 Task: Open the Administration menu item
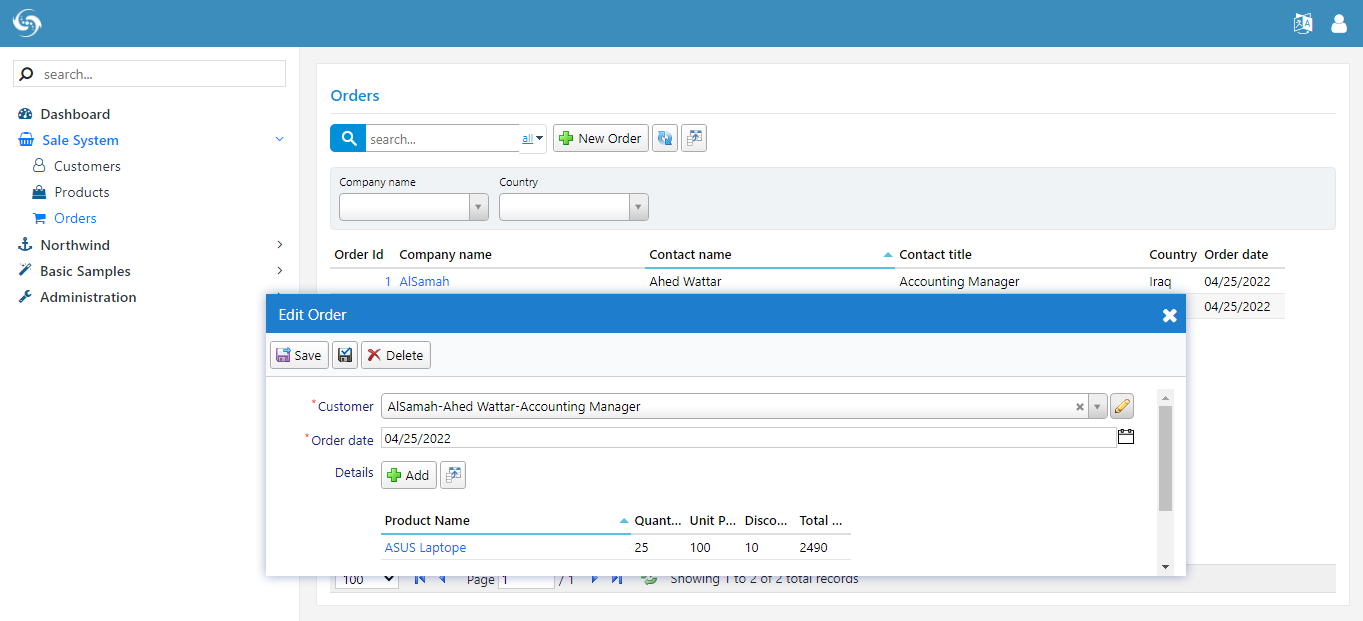pyautogui.click(x=88, y=297)
